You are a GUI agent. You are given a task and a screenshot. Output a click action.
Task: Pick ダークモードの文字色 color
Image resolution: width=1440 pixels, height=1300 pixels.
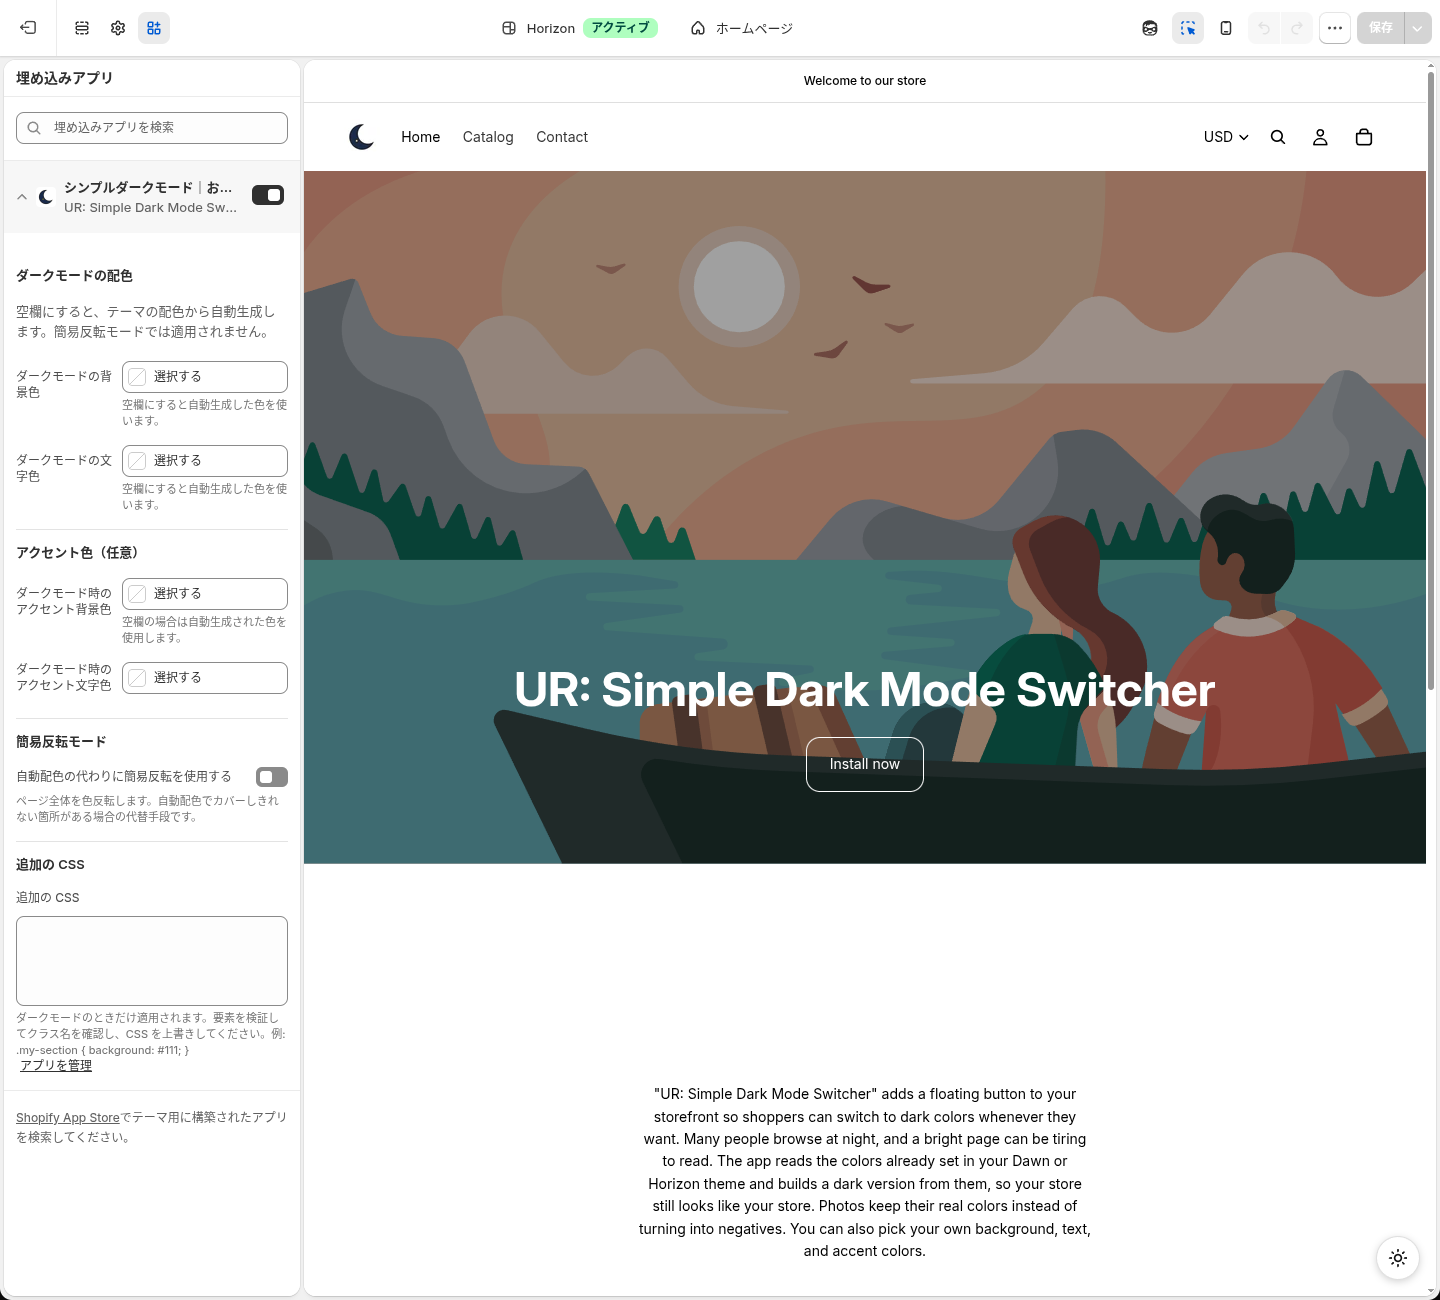click(x=205, y=461)
